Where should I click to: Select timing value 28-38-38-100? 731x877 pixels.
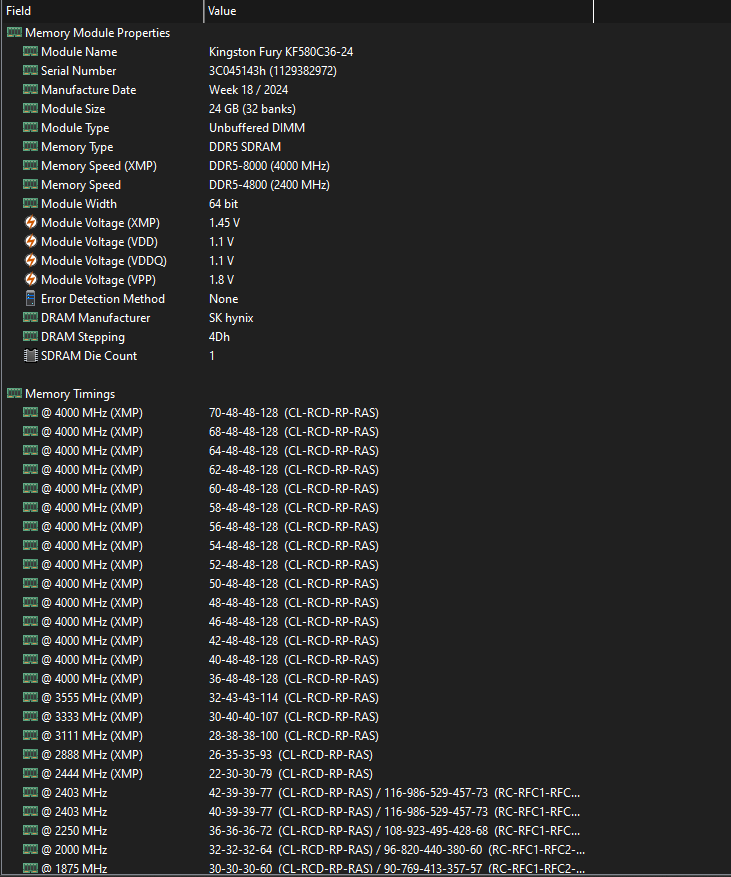[x=243, y=736]
